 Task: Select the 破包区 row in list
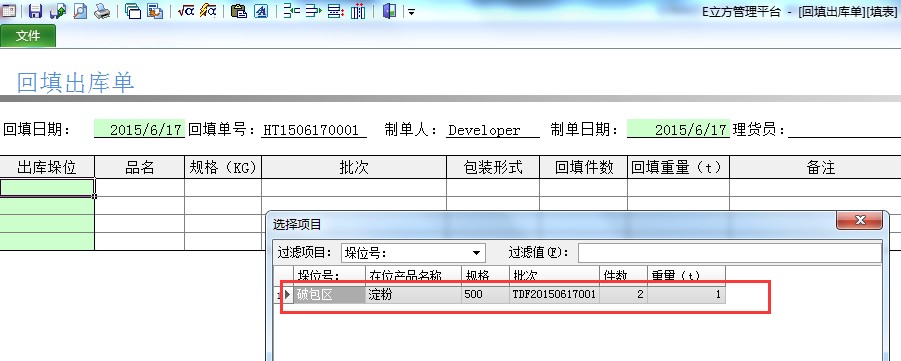click(x=510, y=295)
